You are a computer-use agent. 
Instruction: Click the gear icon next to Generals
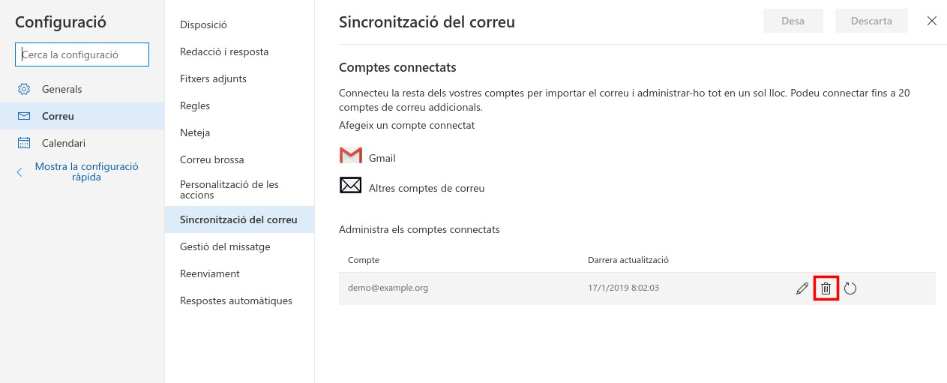[x=24, y=89]
